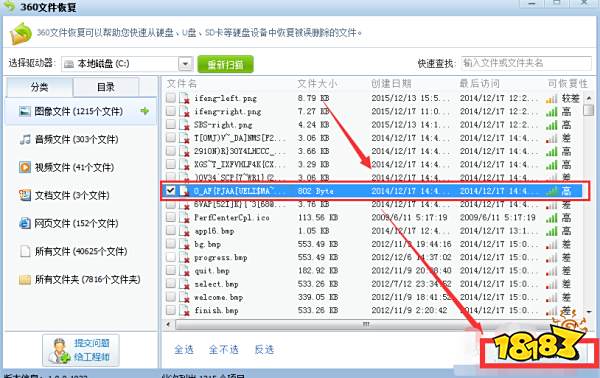Click the file name progress.bmp
600x378 pixels.
pyautogui.click(x=221, y=258)
